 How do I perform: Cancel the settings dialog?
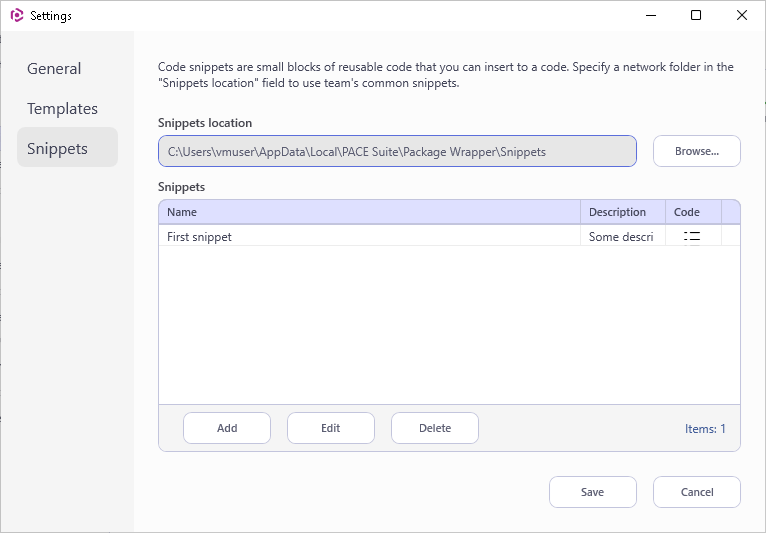pyautogui.click(x=697, y=492)
